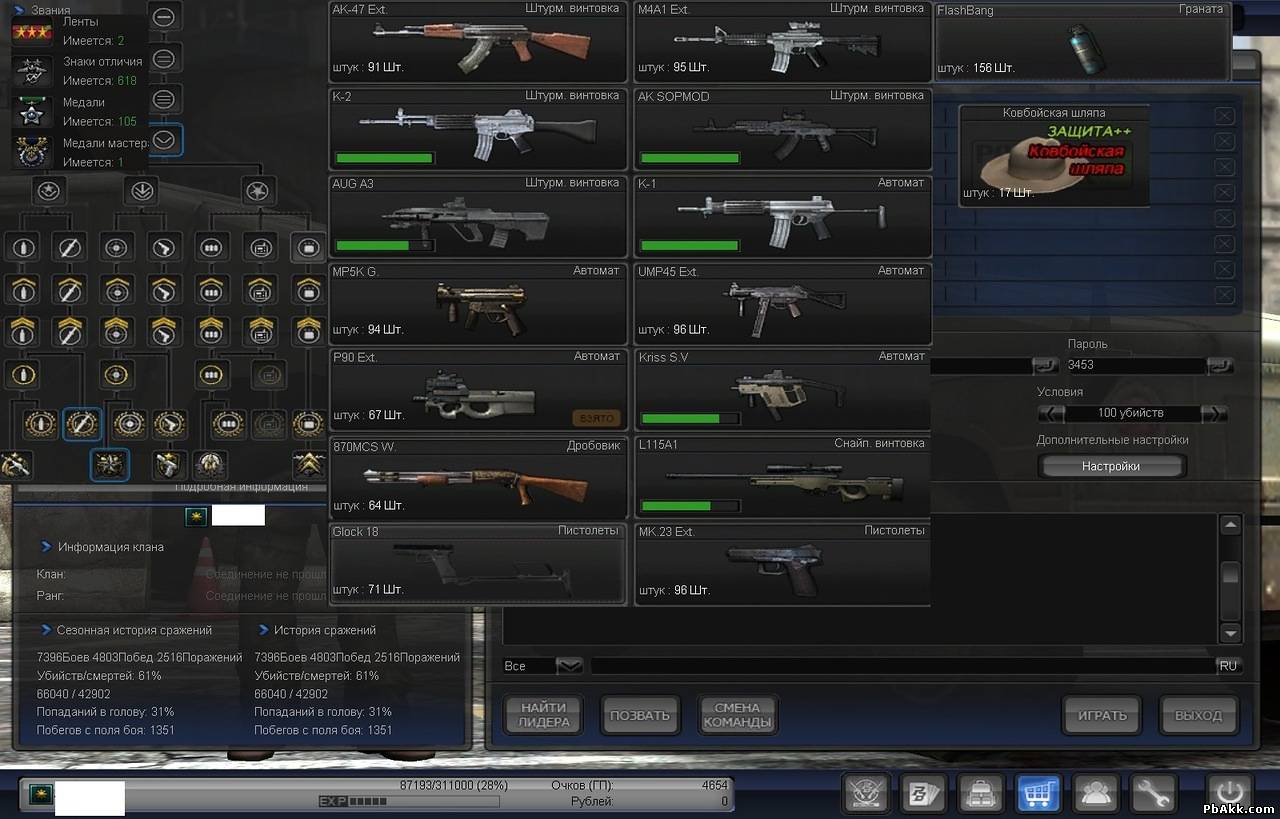The image size is (1280, 819).
Task: Select the Kriss S.V weapon card
Action: (x=783, y=391)
